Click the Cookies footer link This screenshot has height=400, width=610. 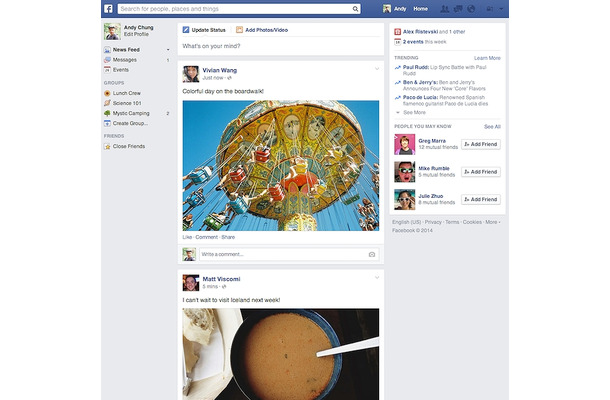pos(472,222)
